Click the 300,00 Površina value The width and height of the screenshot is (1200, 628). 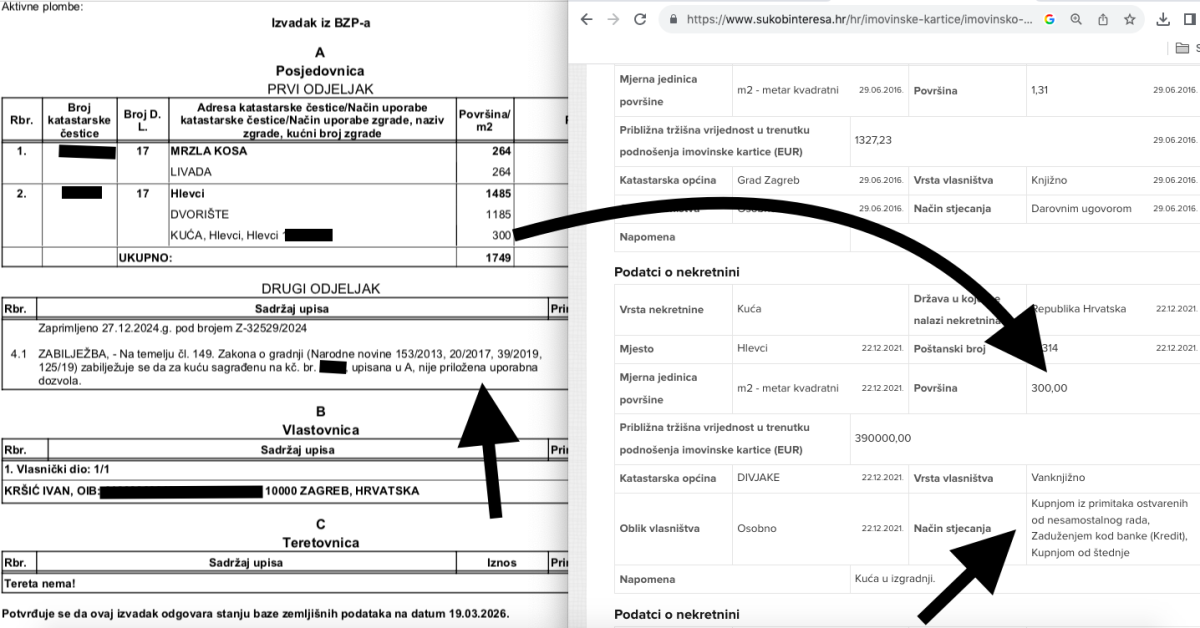1048,388
